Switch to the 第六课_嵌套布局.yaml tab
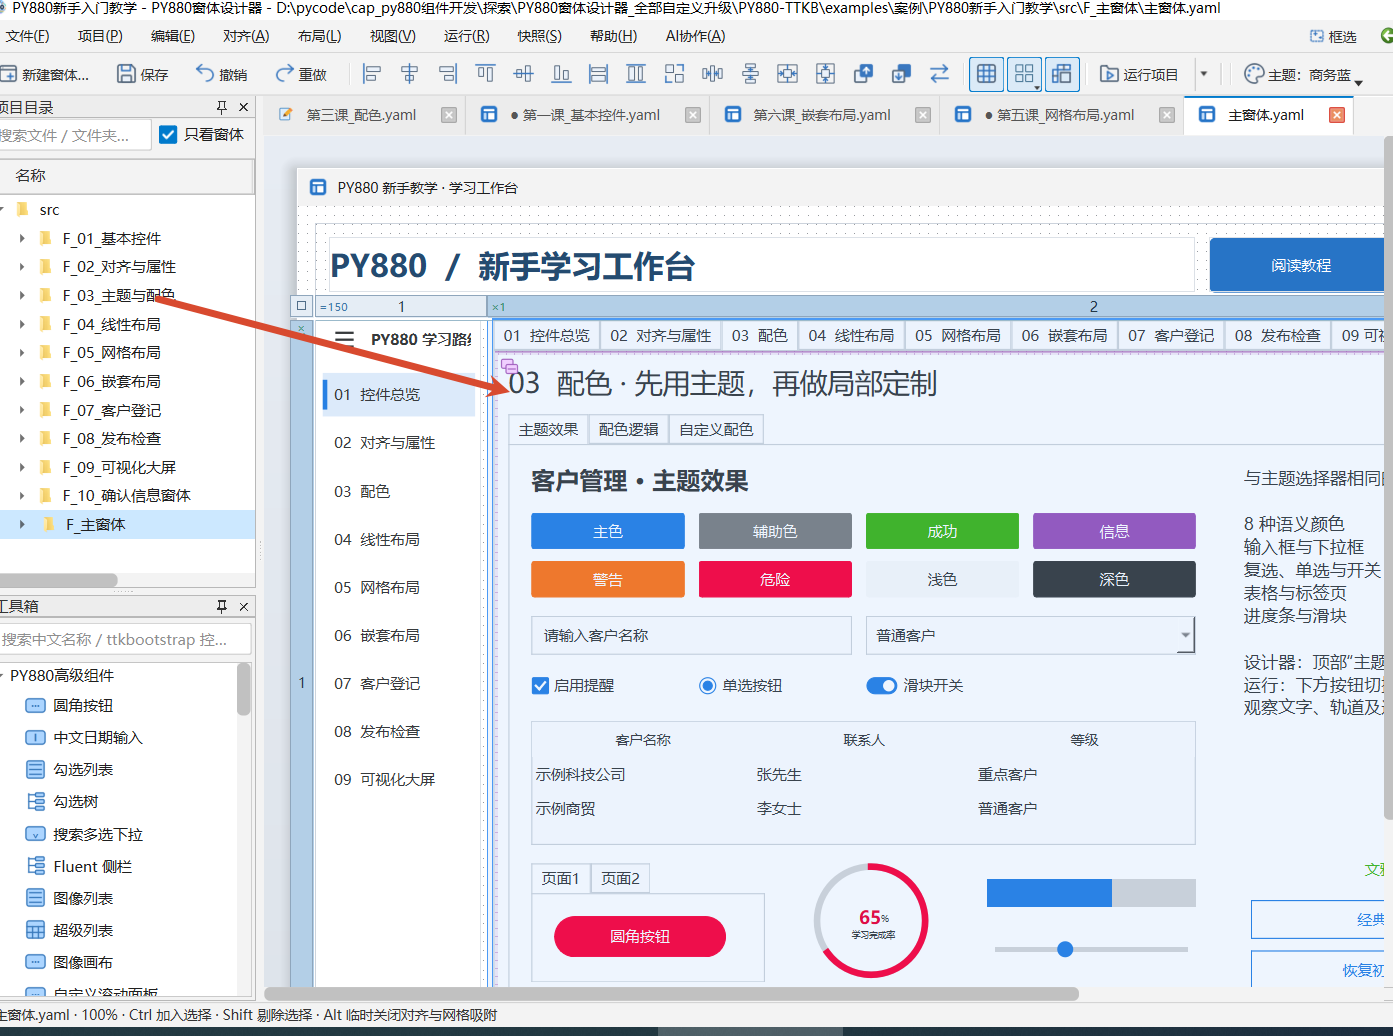1393x1036 pixels. point(821,115)
